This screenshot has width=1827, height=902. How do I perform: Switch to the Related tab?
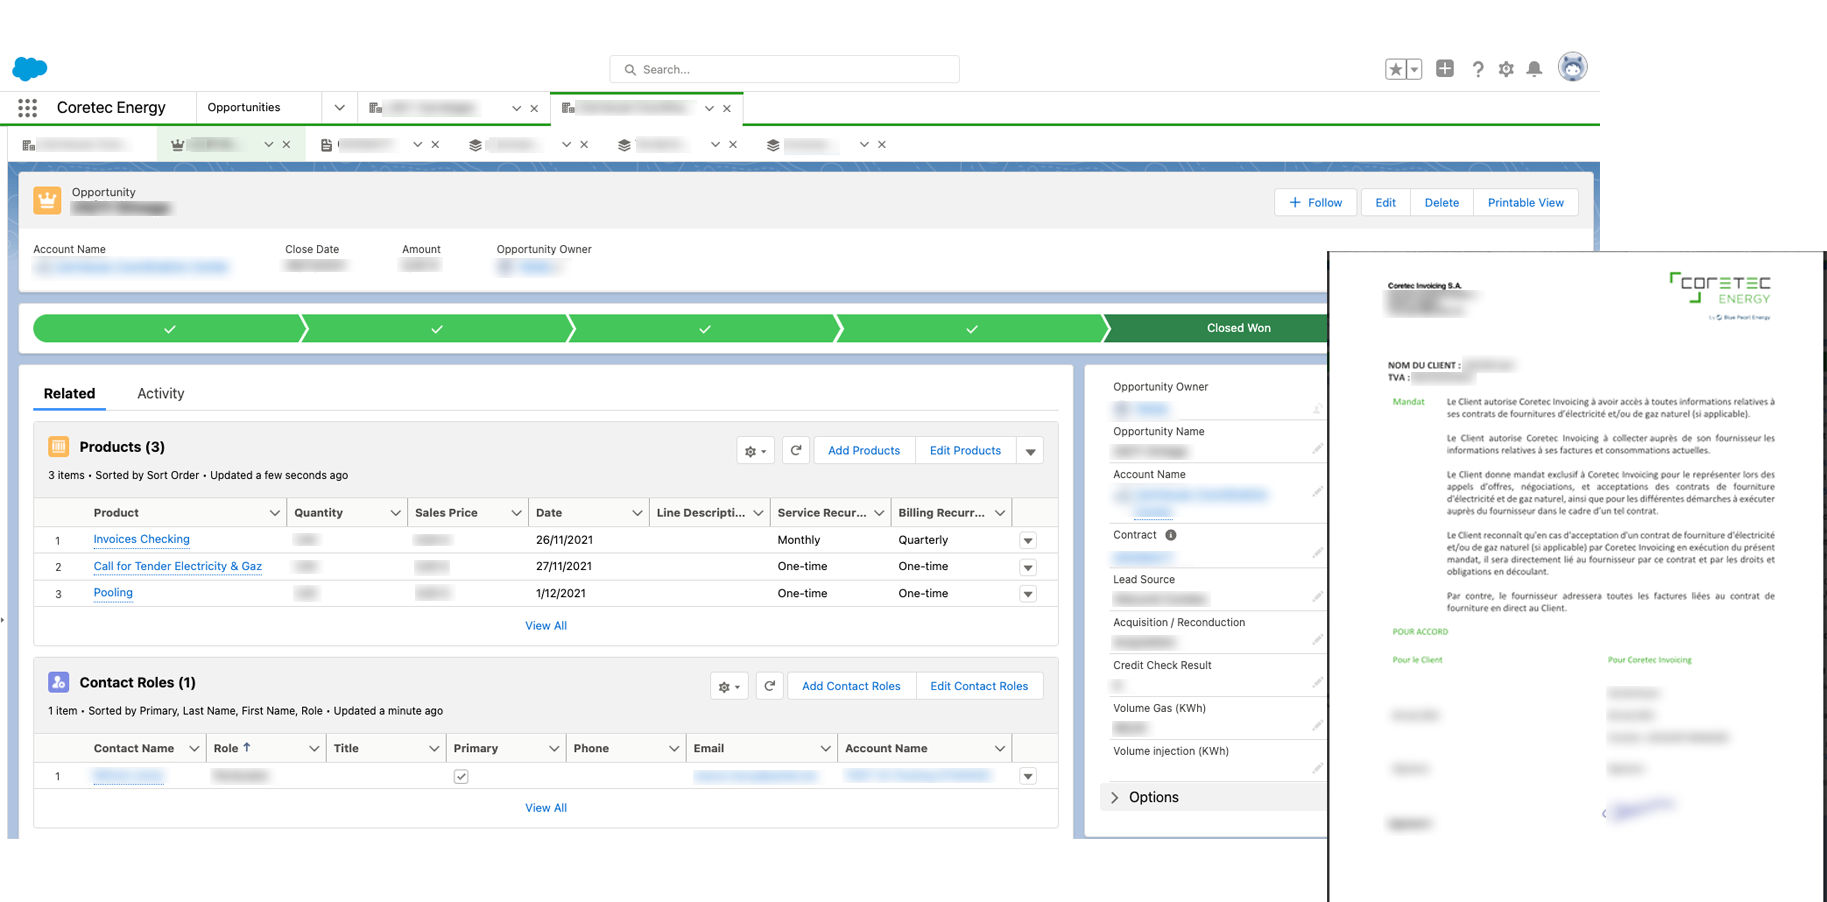pyautogui.click(x=69, y=393)
